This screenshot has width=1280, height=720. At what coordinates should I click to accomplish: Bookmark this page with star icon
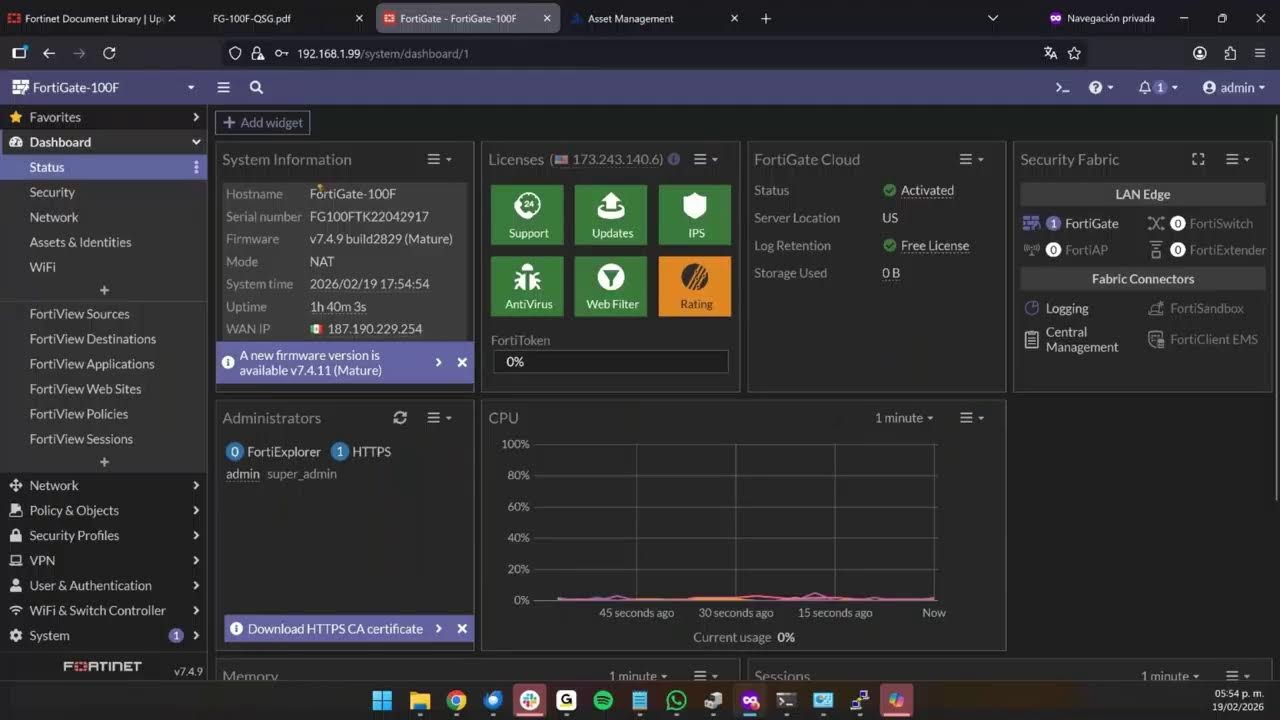tap(1074, 53)
